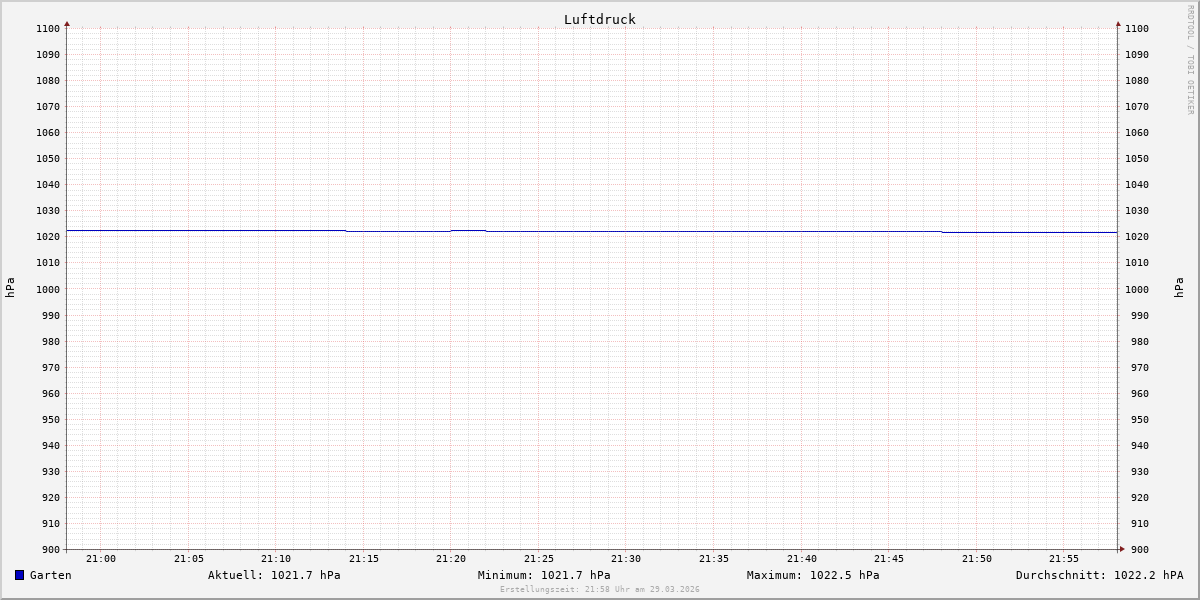Click the Erstellungszeit timestamp footer text
This screenshot has width=1200, height=600.
pyautogui.click(x=600, y=589)
